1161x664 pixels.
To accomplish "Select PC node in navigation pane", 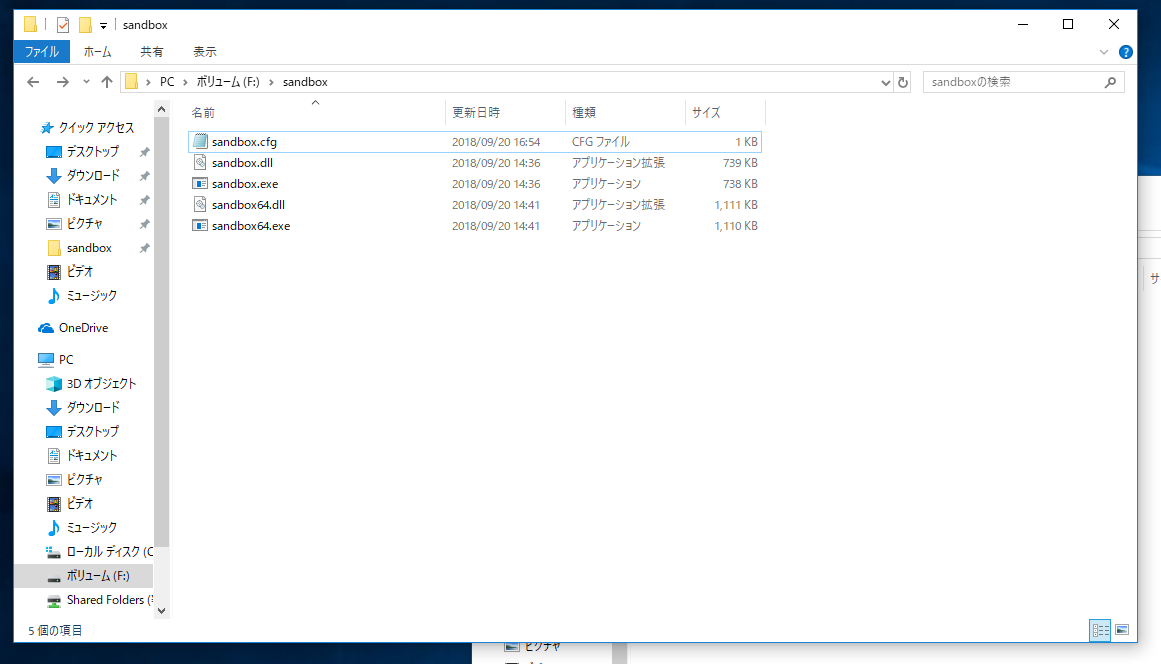I will 66,360.
